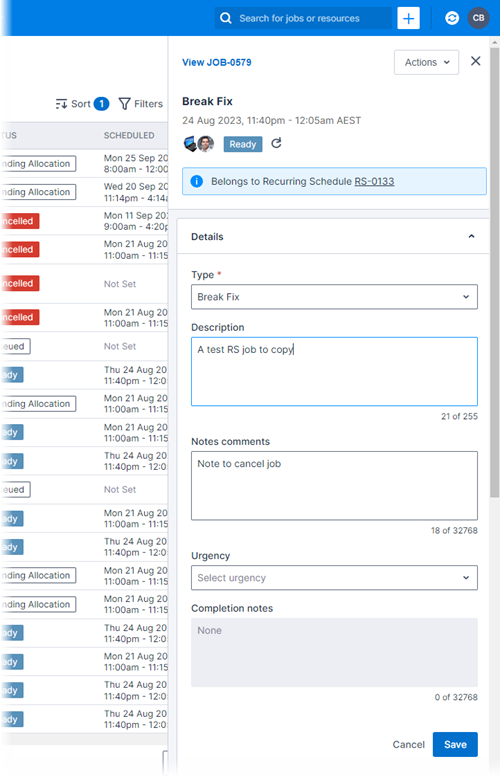Click the recurring refresh icon beside Ready

pyautogui.click(x=276, y=143)
